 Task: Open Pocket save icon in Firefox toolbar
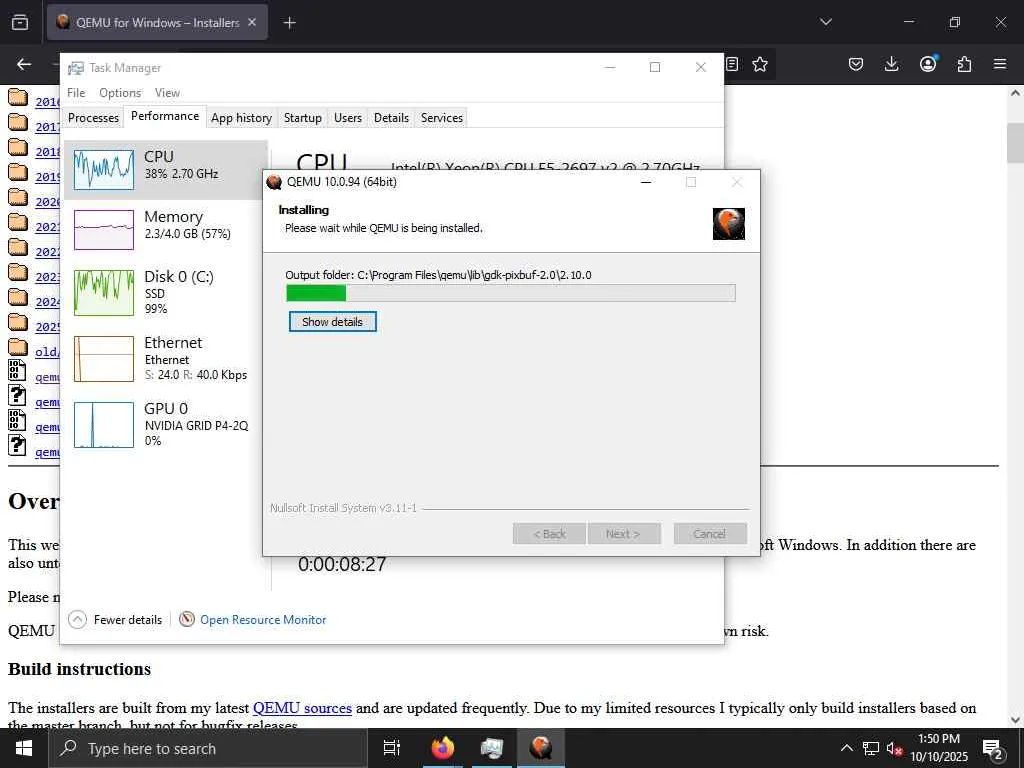(x=856, y=64)
